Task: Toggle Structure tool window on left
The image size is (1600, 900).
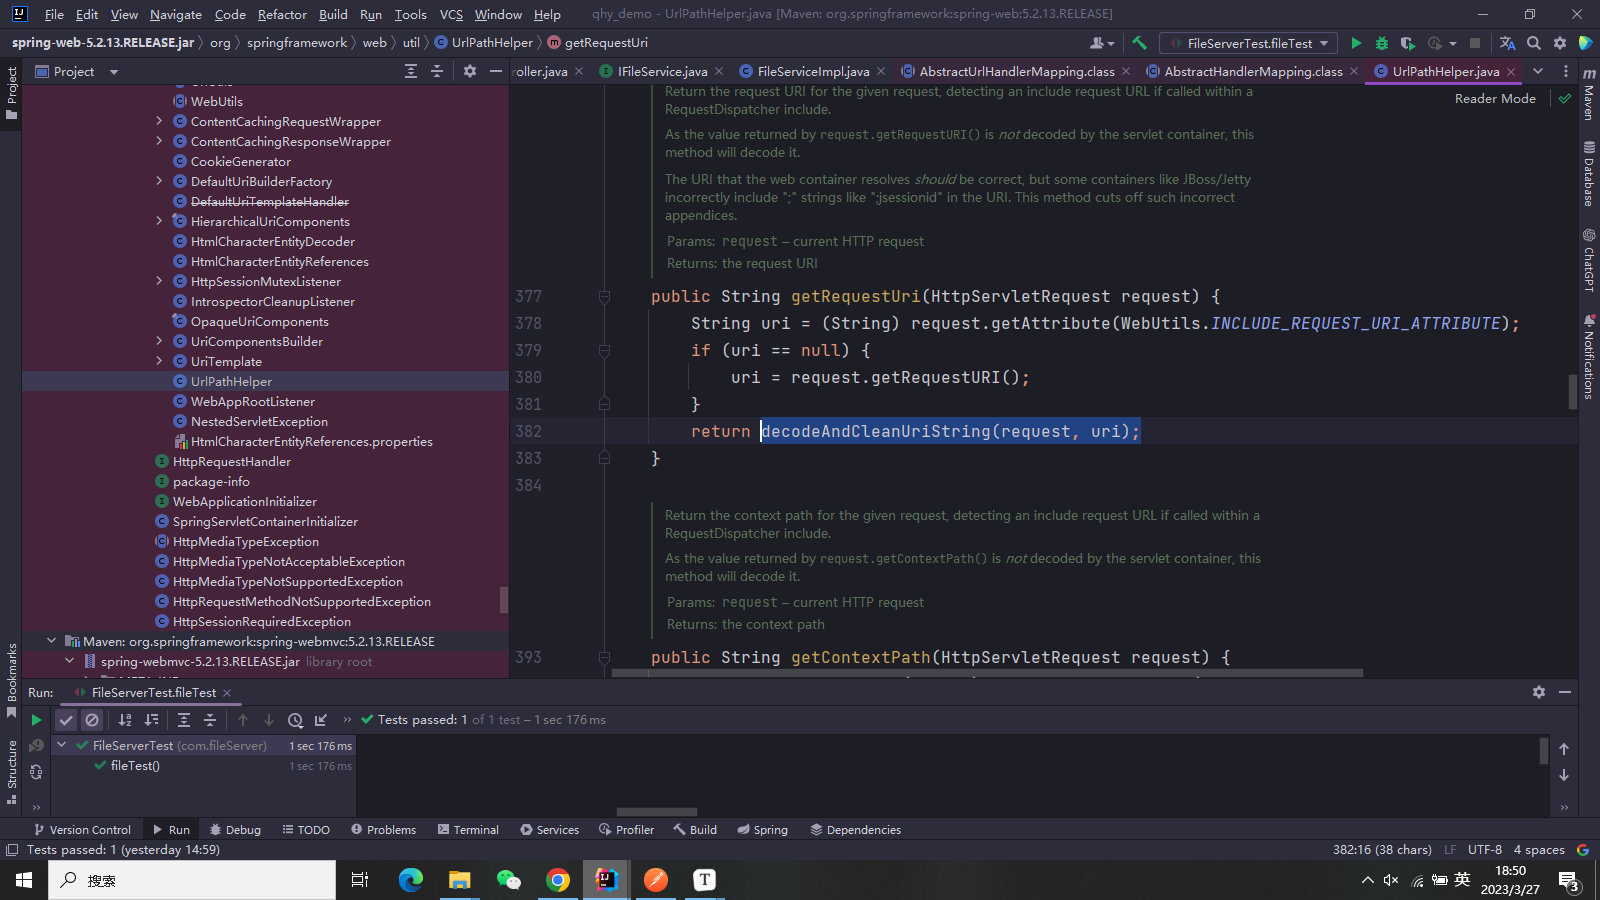Action: point(12,771)
